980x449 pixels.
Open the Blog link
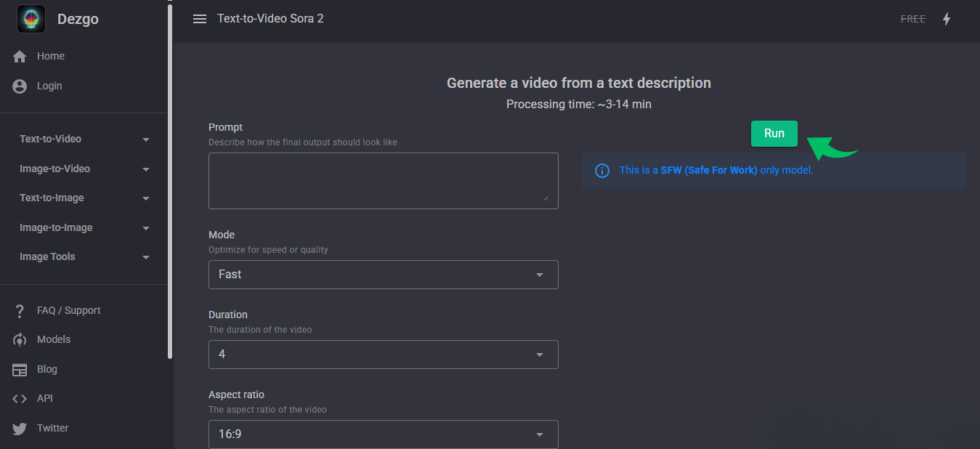tap(47, 370)
